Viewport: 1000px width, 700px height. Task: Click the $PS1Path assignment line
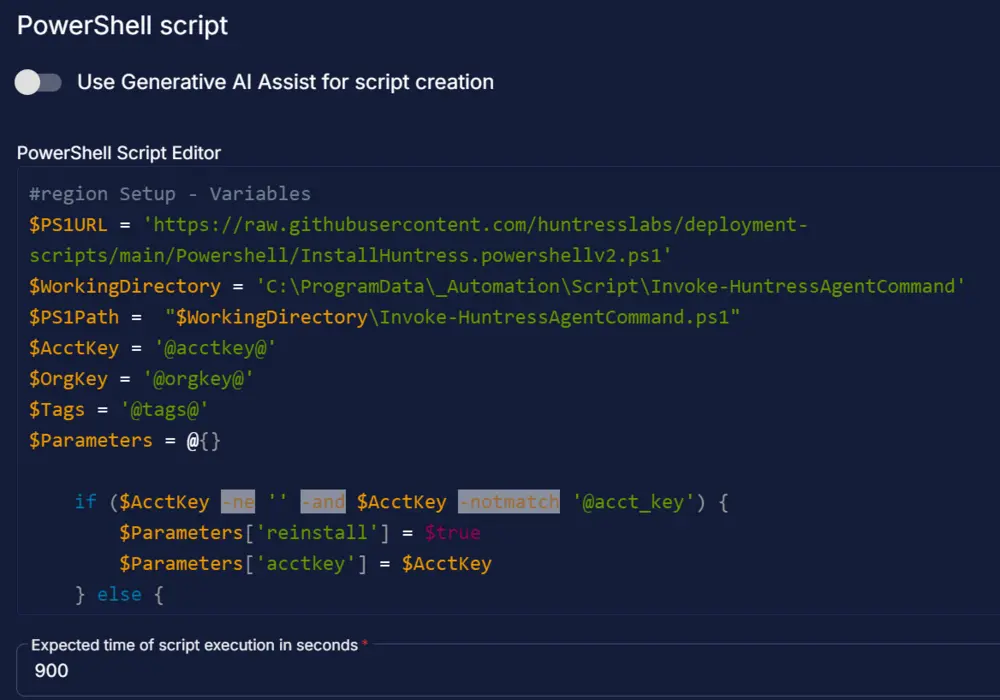385,317
